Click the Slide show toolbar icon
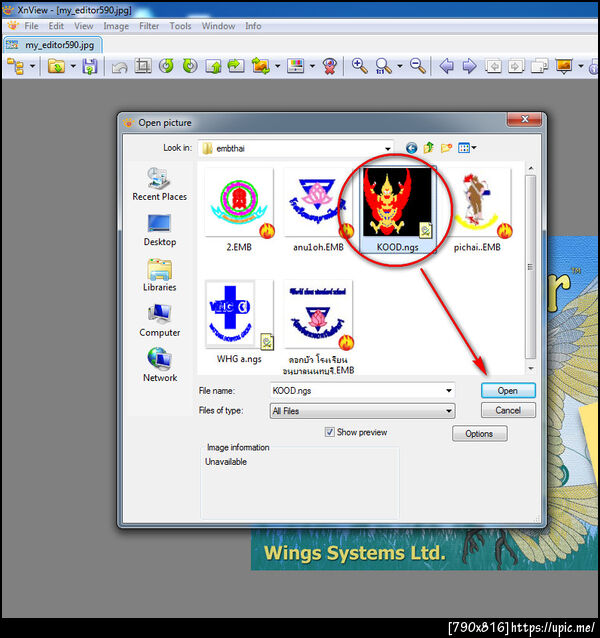Viewport: 600px width, 638px height. [x=564, y=66]
